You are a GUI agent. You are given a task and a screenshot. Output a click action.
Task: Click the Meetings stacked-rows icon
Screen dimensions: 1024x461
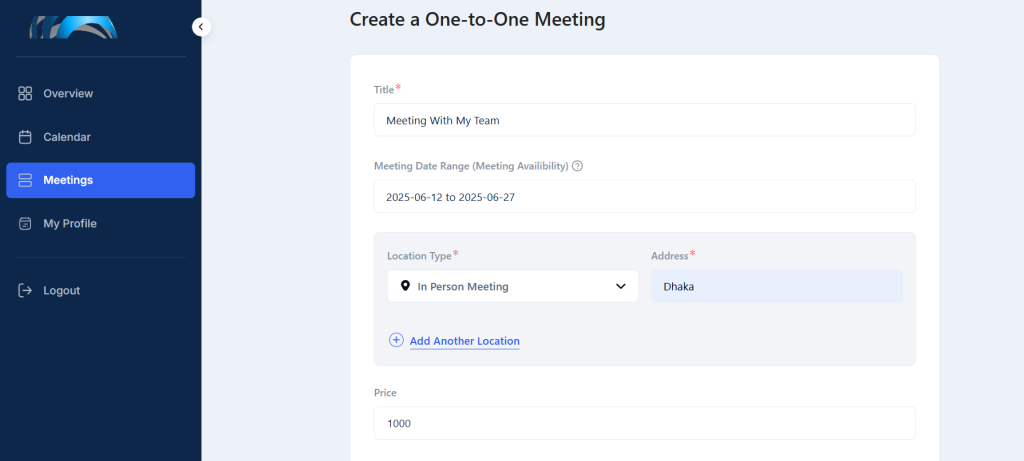[25, 180]
